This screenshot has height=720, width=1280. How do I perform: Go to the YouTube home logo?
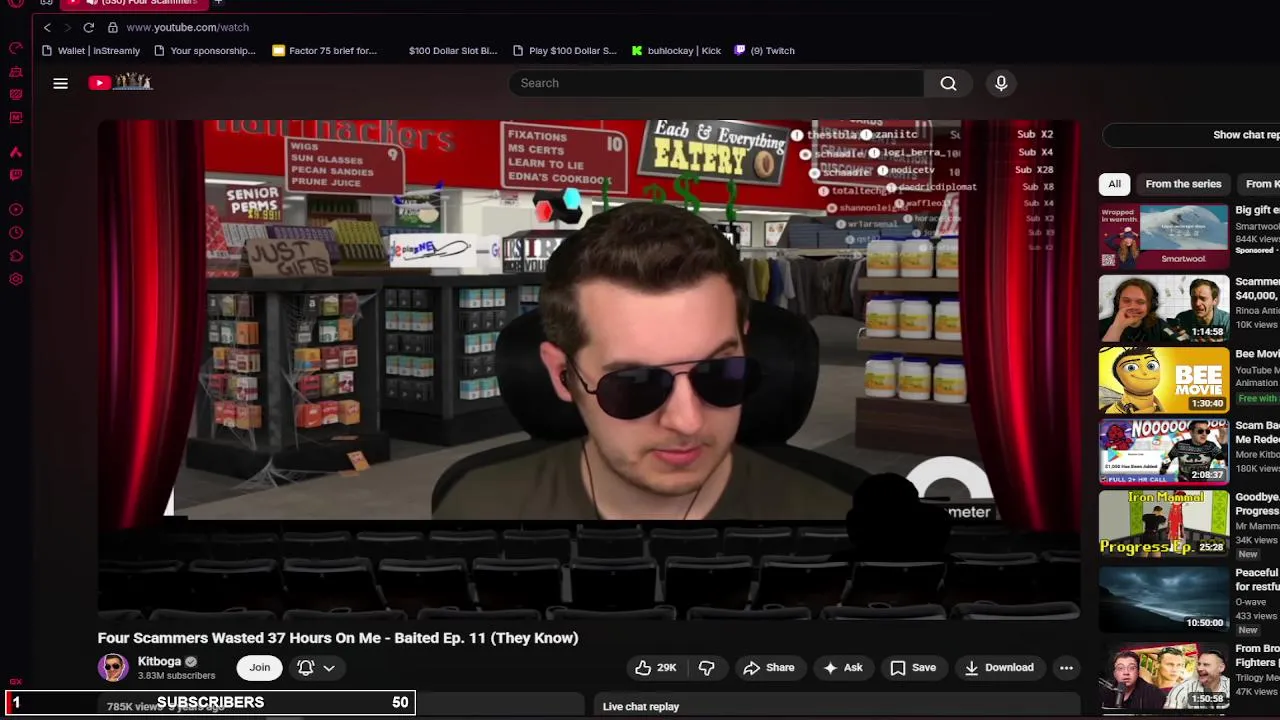coord(120,82)
